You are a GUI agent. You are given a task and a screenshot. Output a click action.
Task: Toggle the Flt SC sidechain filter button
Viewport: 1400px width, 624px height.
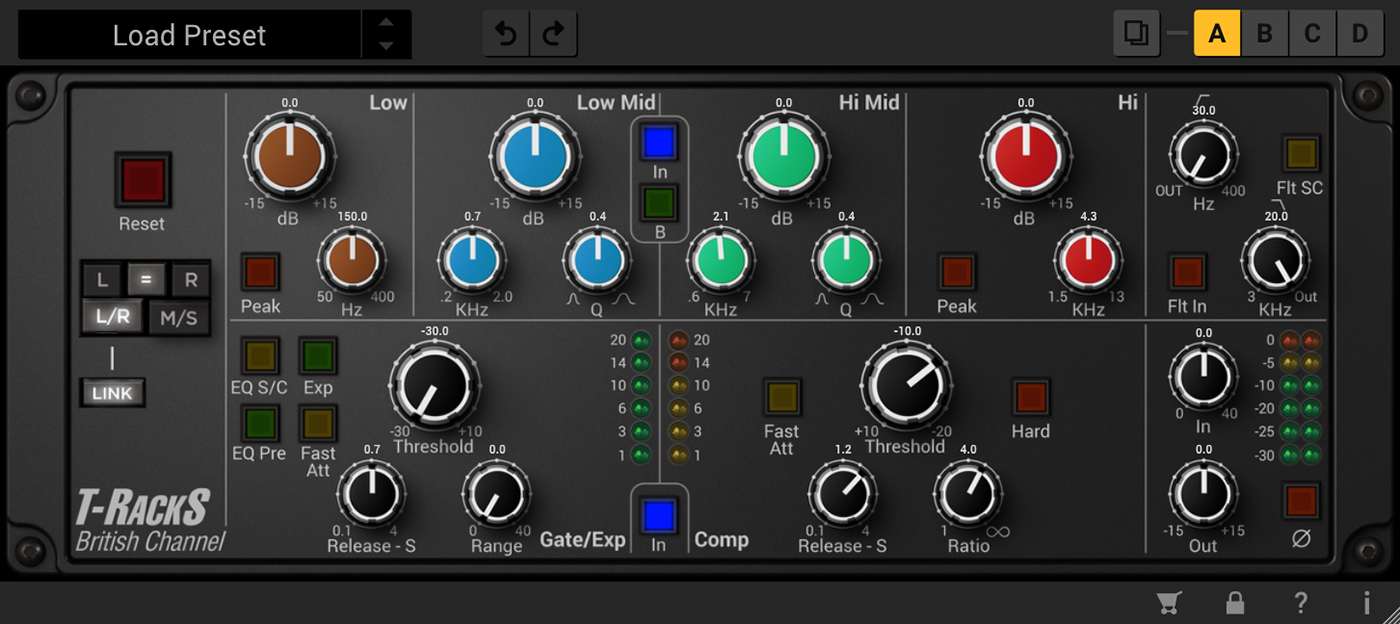pos(1301,153)
